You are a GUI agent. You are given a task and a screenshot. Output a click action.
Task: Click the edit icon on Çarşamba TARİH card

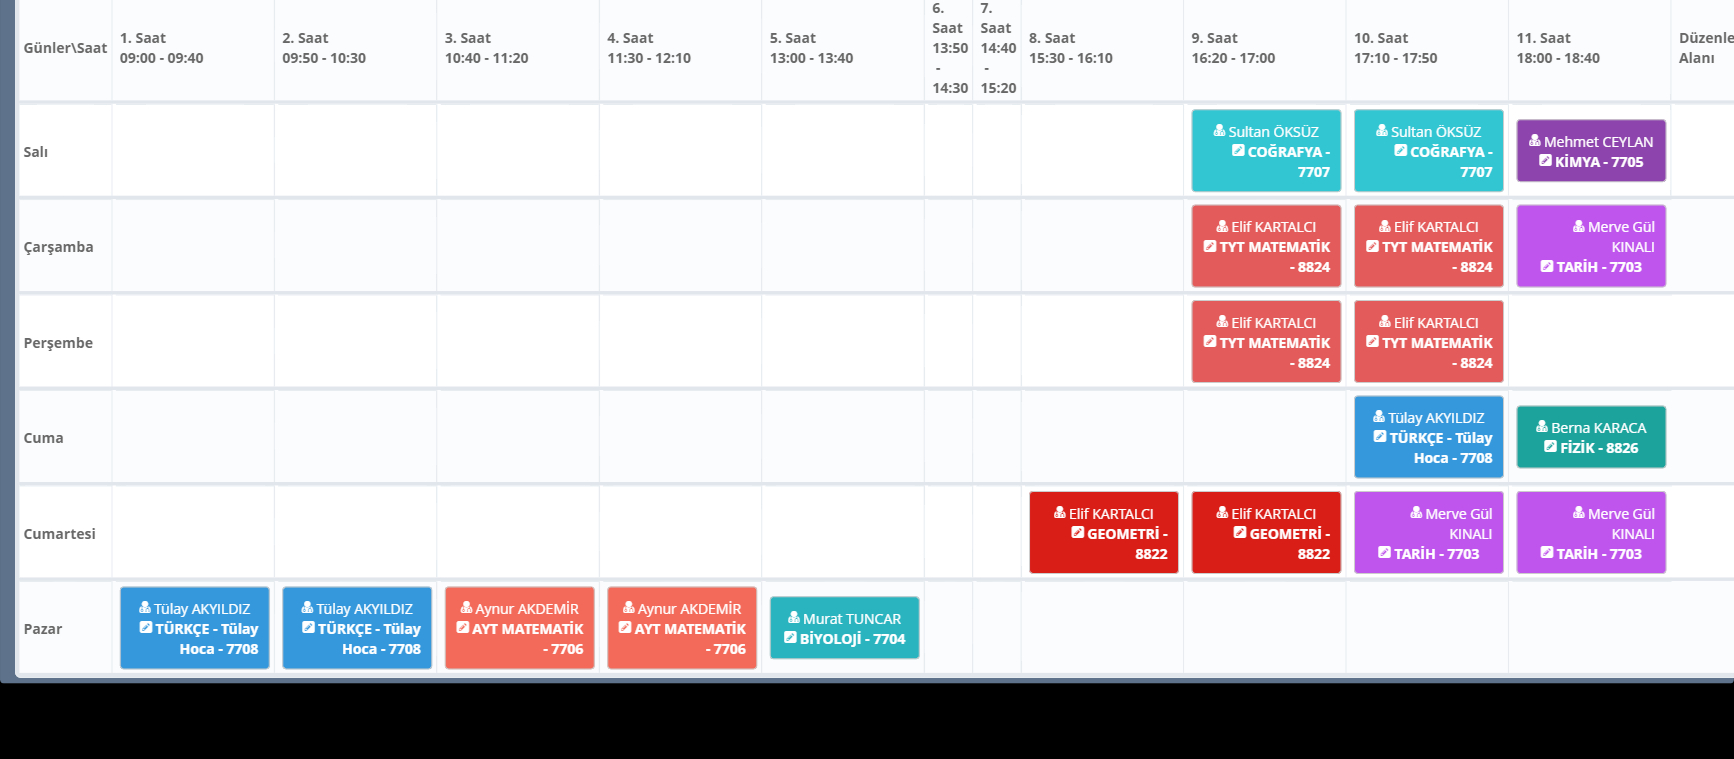(1547, 267)
